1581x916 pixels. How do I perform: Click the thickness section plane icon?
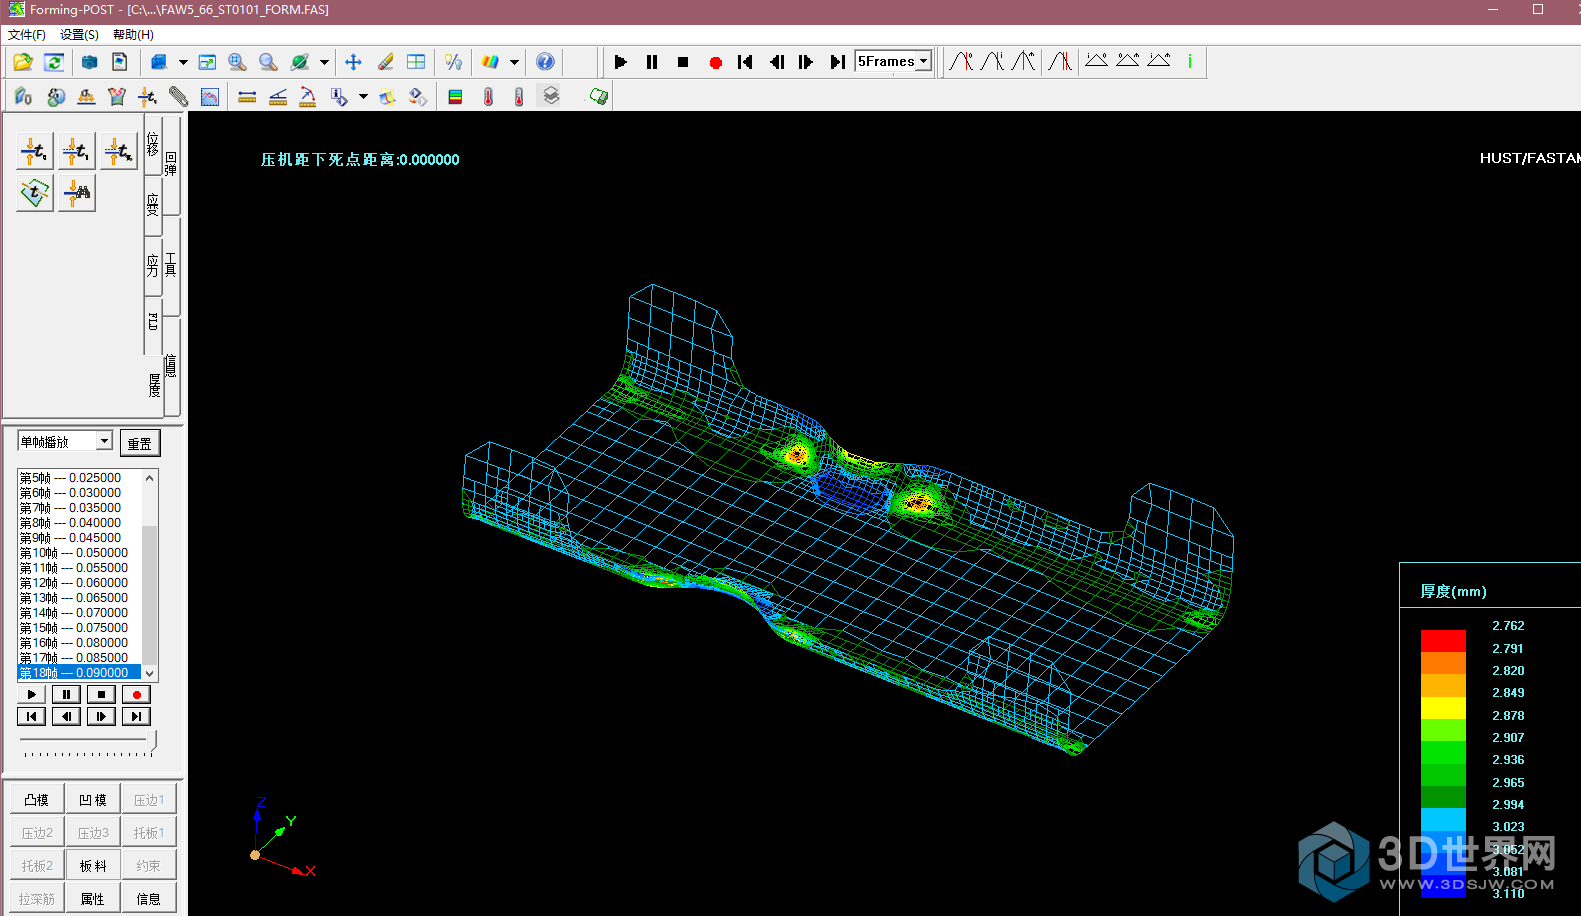point(34,193)
